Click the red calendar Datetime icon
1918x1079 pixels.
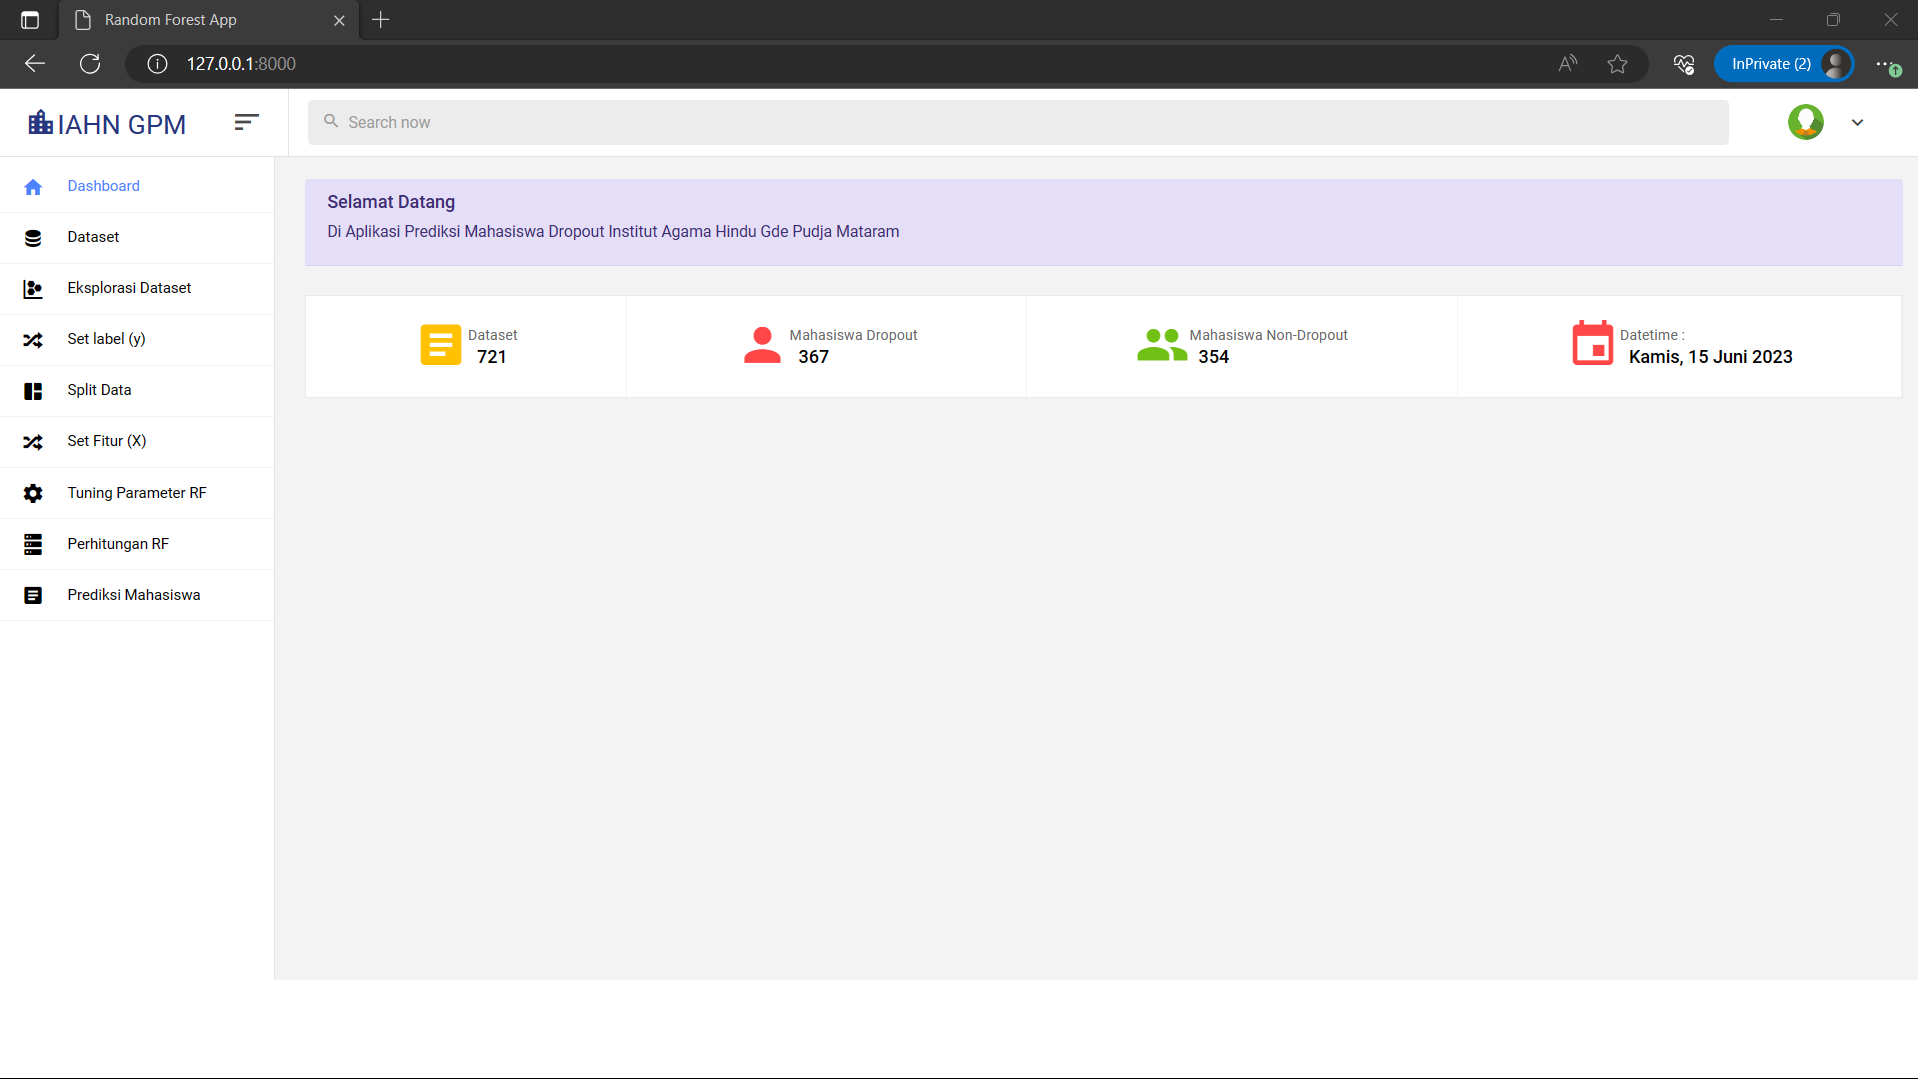(x=1592, y=344)
